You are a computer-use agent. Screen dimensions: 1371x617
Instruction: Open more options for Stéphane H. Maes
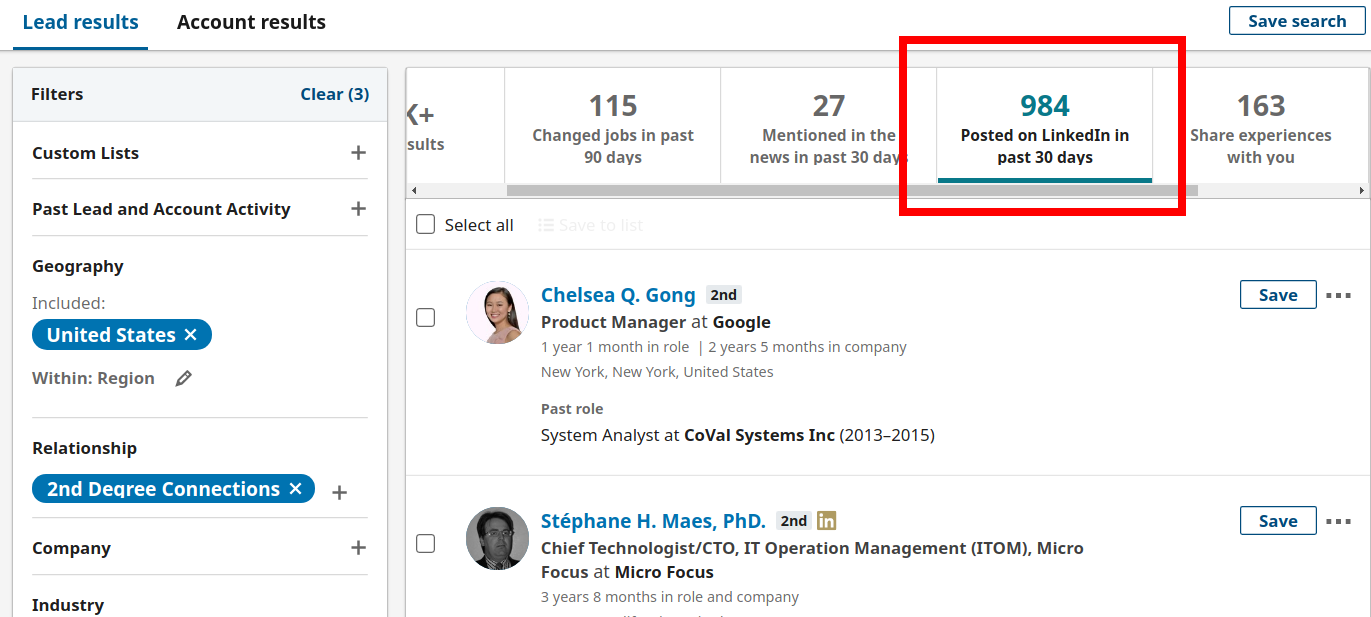pos(1338,521)
